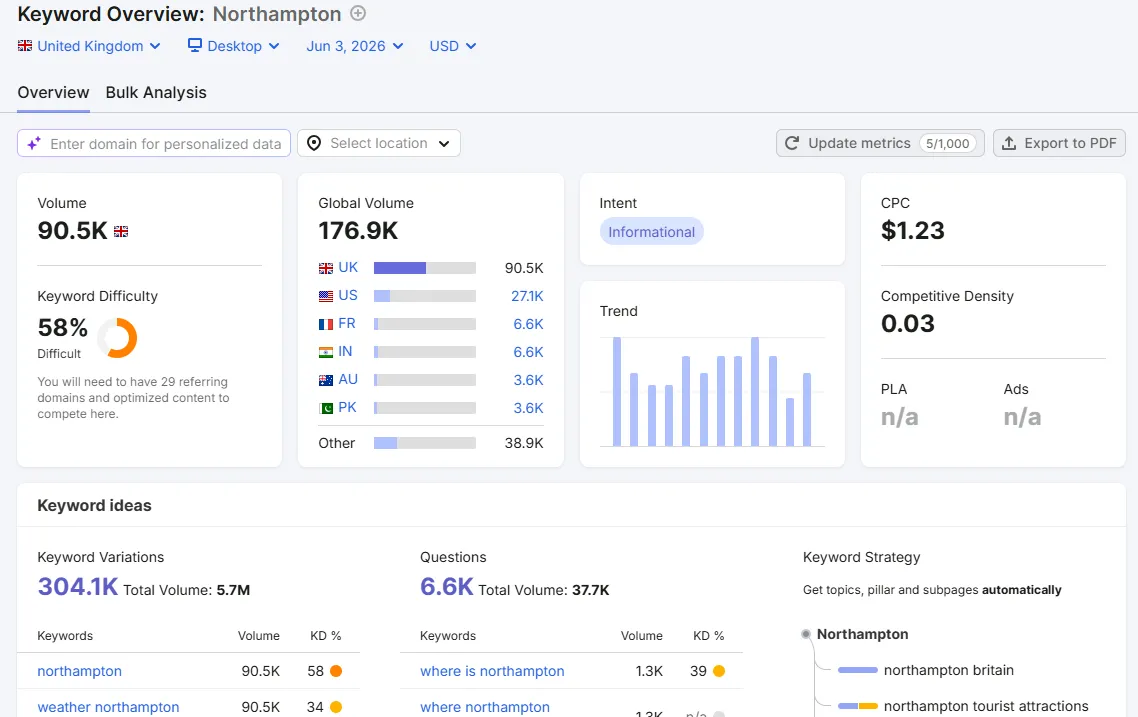
Task: Click the Ads n/a value
Action: point(1022,417)
